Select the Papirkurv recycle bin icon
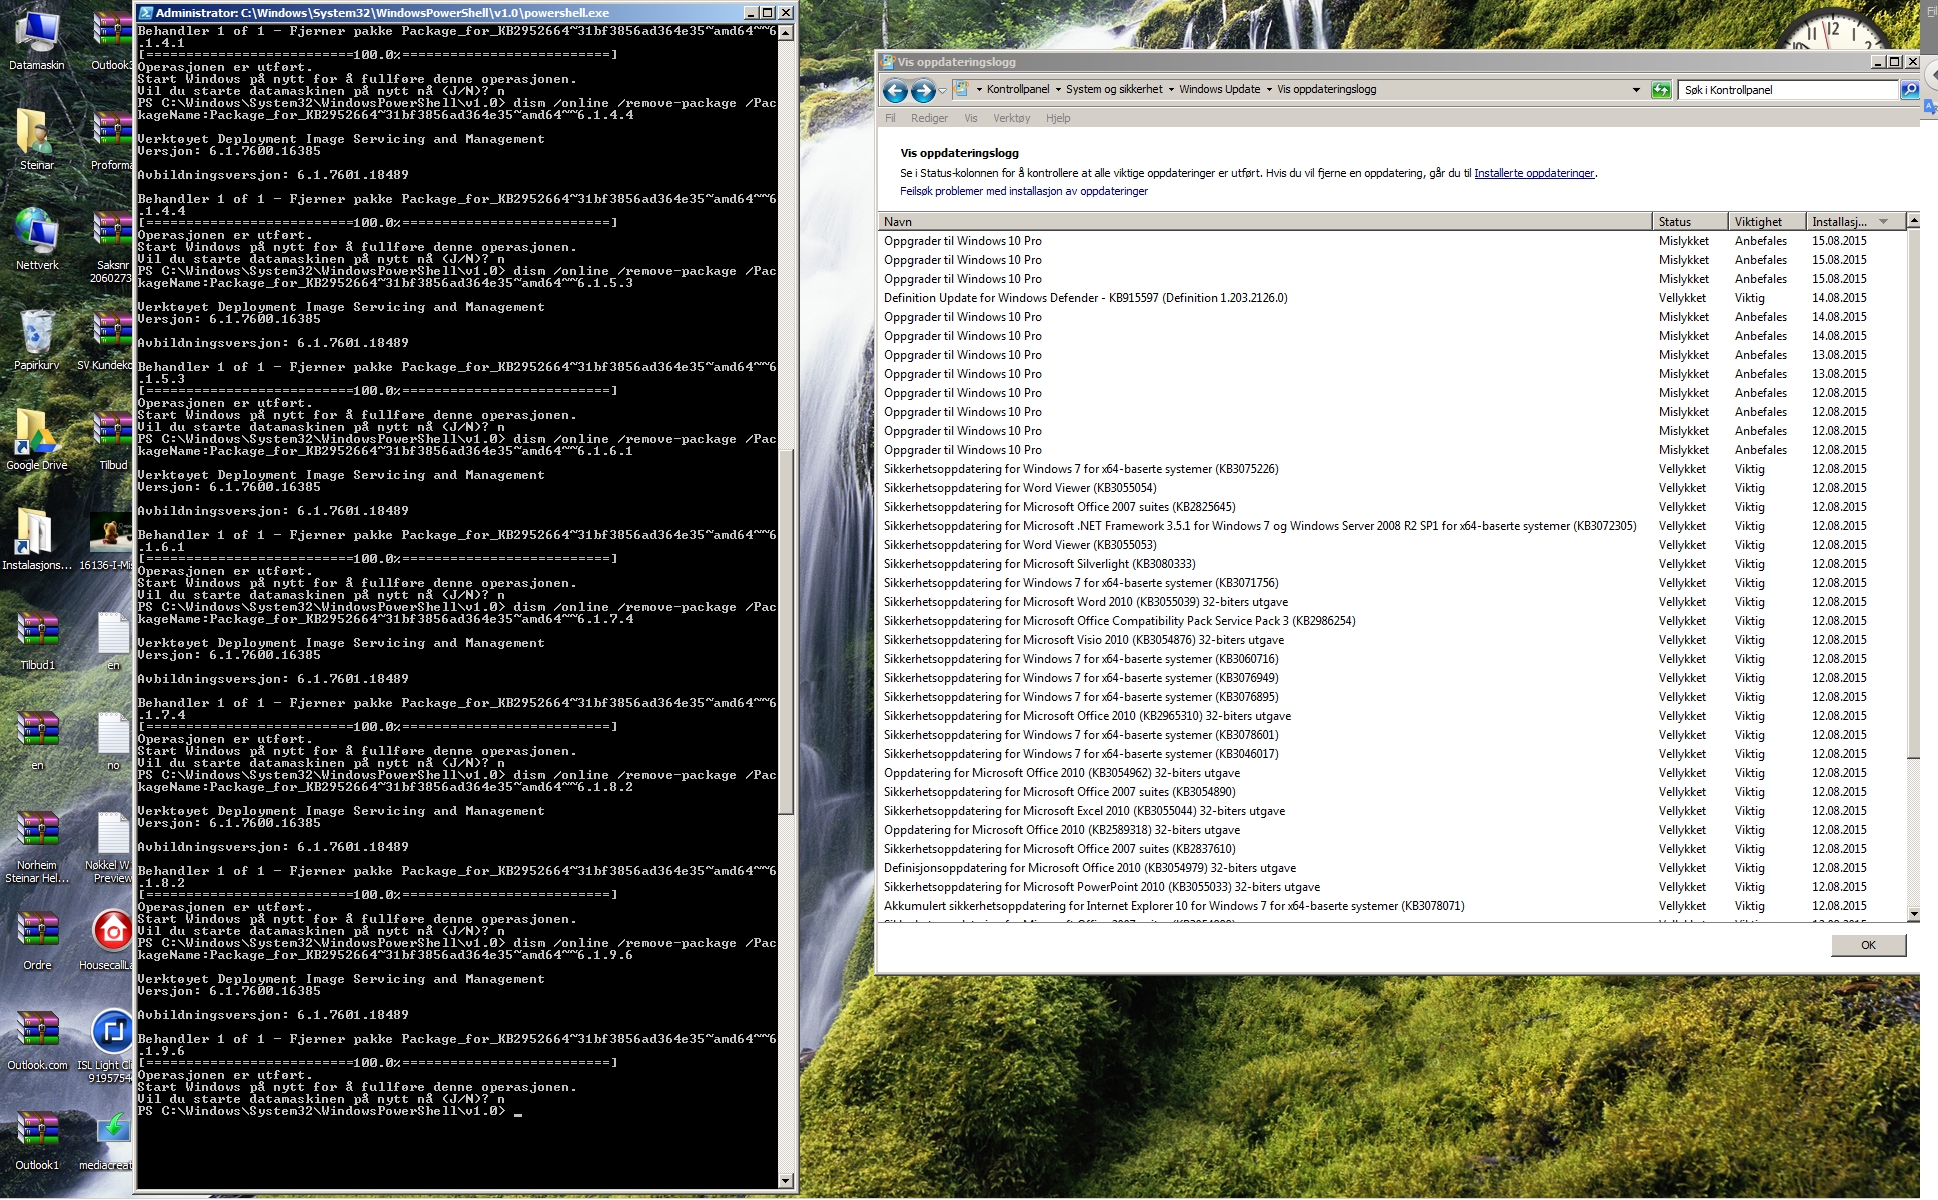1938x1200 pixels. click(37, 340)
